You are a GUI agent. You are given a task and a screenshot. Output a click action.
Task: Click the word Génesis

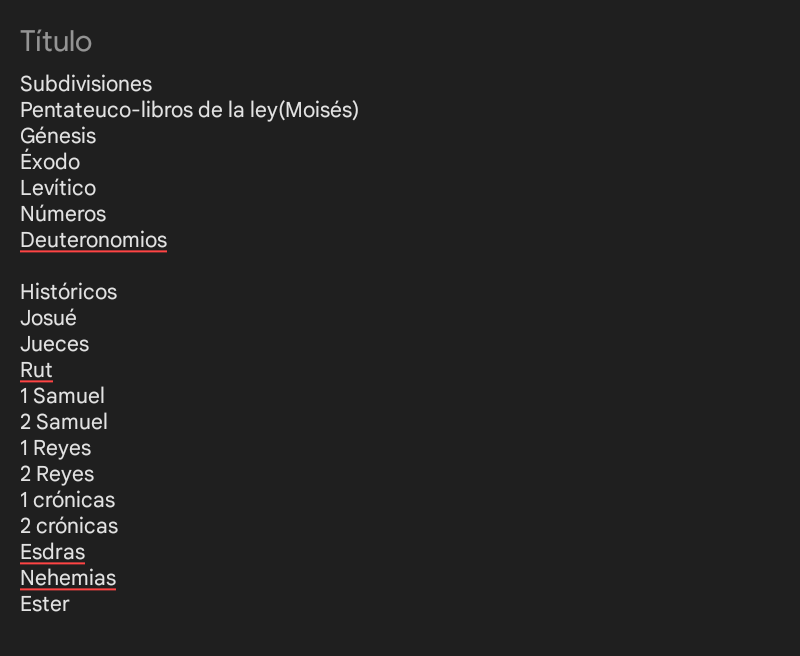point(58,136)
